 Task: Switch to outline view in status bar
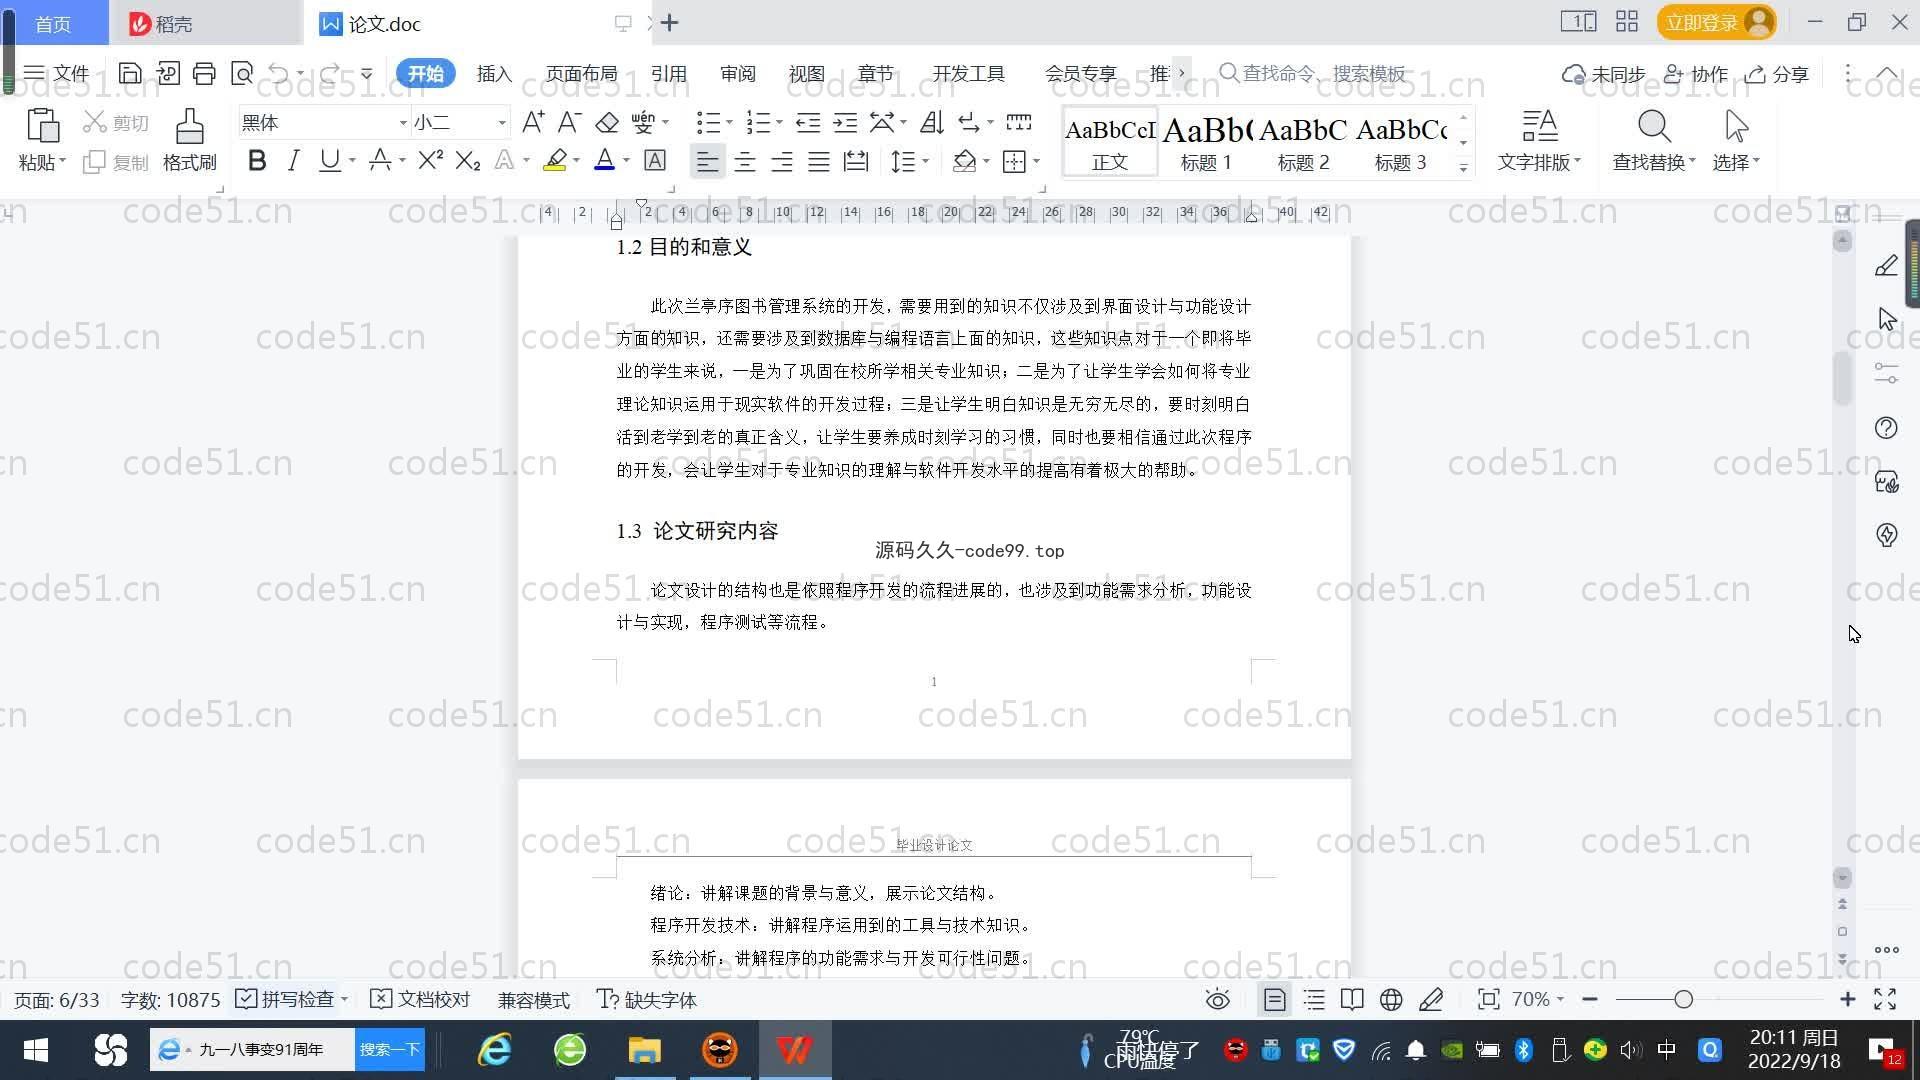tap(1314, 999)
